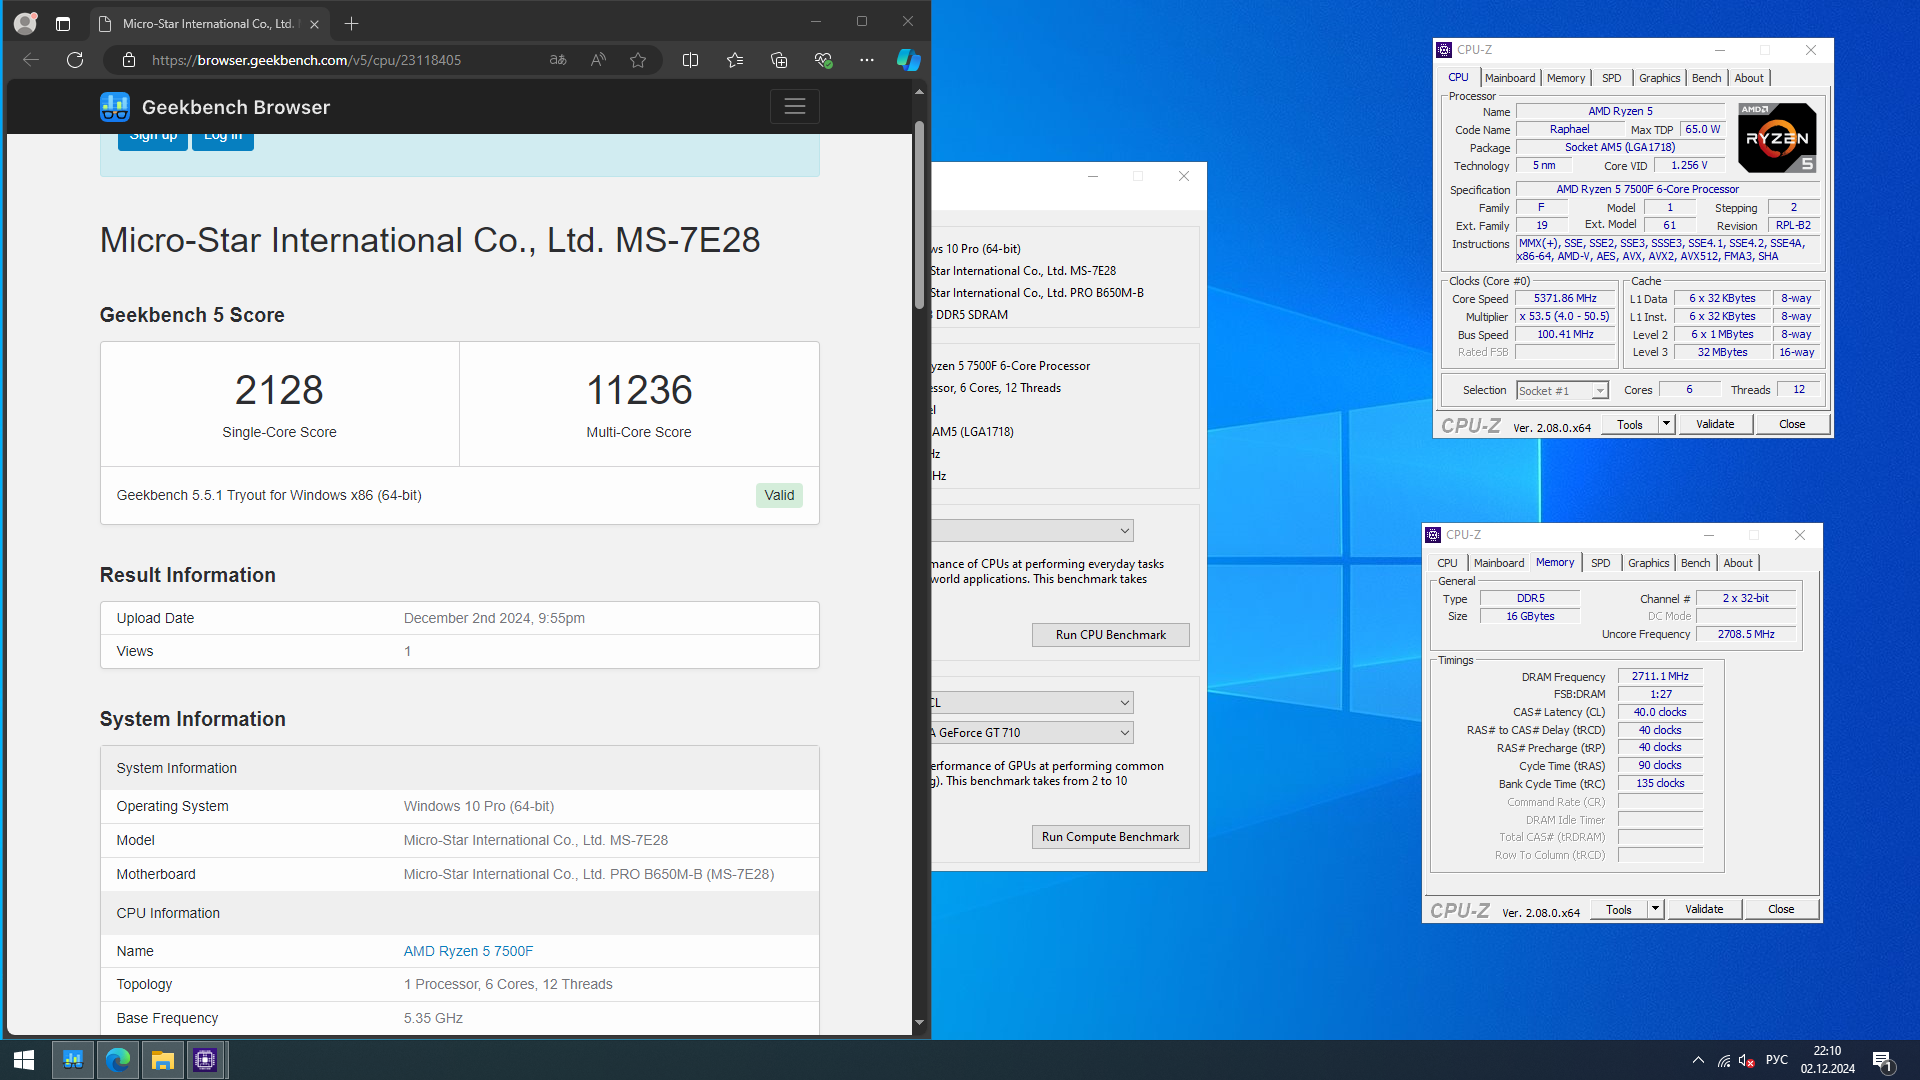Click the scroll down arrow in browser
Viewport: 1920px width, 1080px height.
[x=919, y=1023]
